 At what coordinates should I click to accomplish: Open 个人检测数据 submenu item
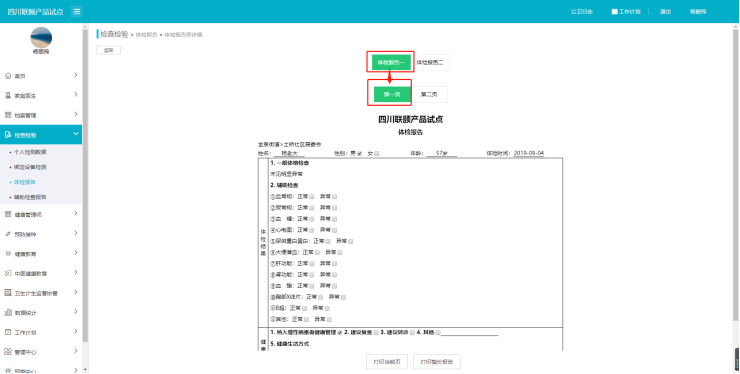(30, 152)
